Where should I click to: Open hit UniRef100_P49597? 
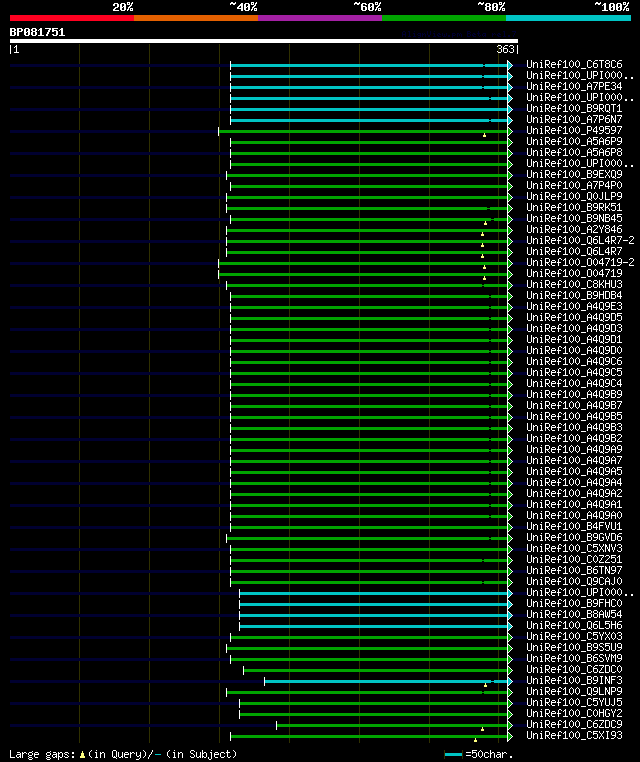574,131
